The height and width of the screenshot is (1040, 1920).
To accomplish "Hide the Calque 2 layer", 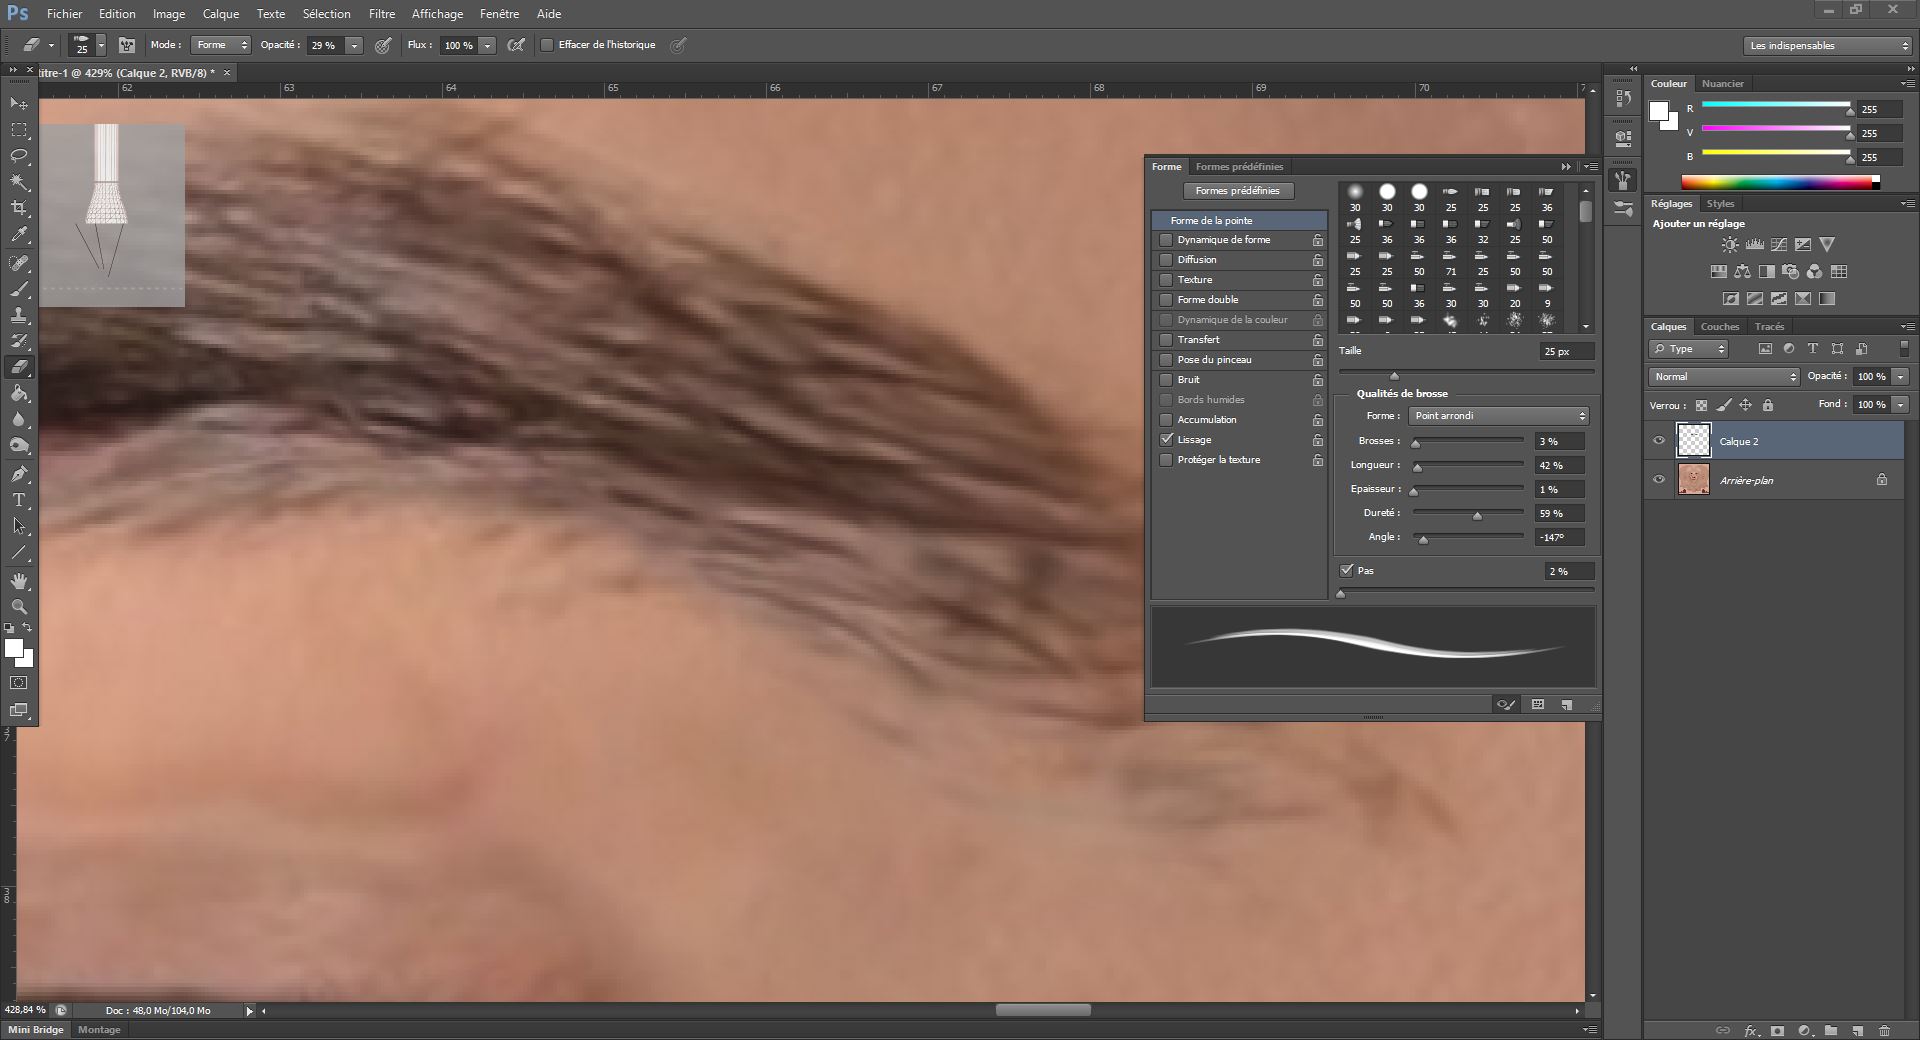I will pos(1659,441).
